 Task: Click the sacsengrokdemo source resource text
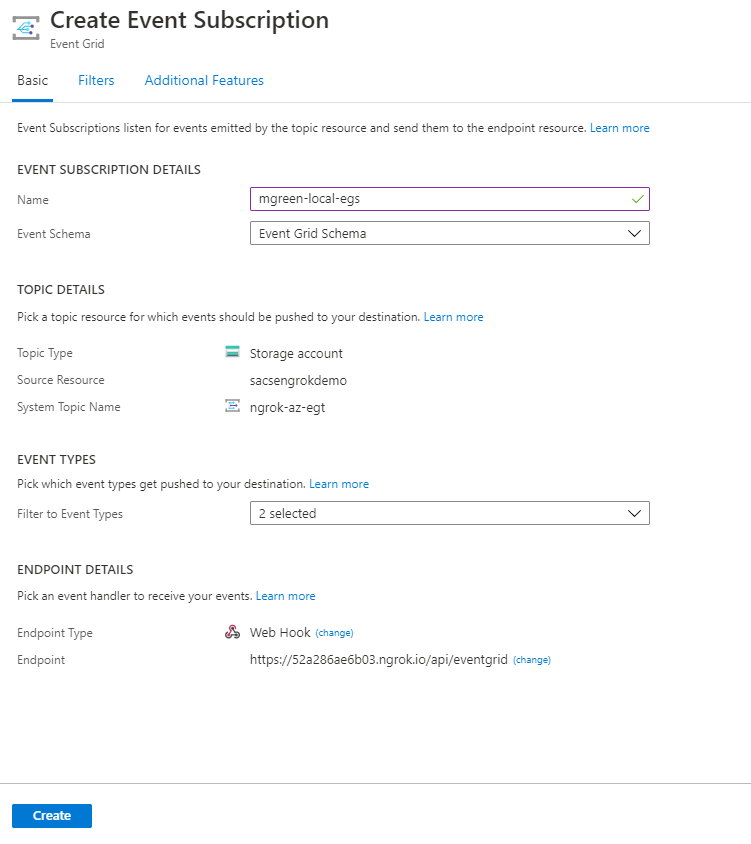tap(298, 381)
